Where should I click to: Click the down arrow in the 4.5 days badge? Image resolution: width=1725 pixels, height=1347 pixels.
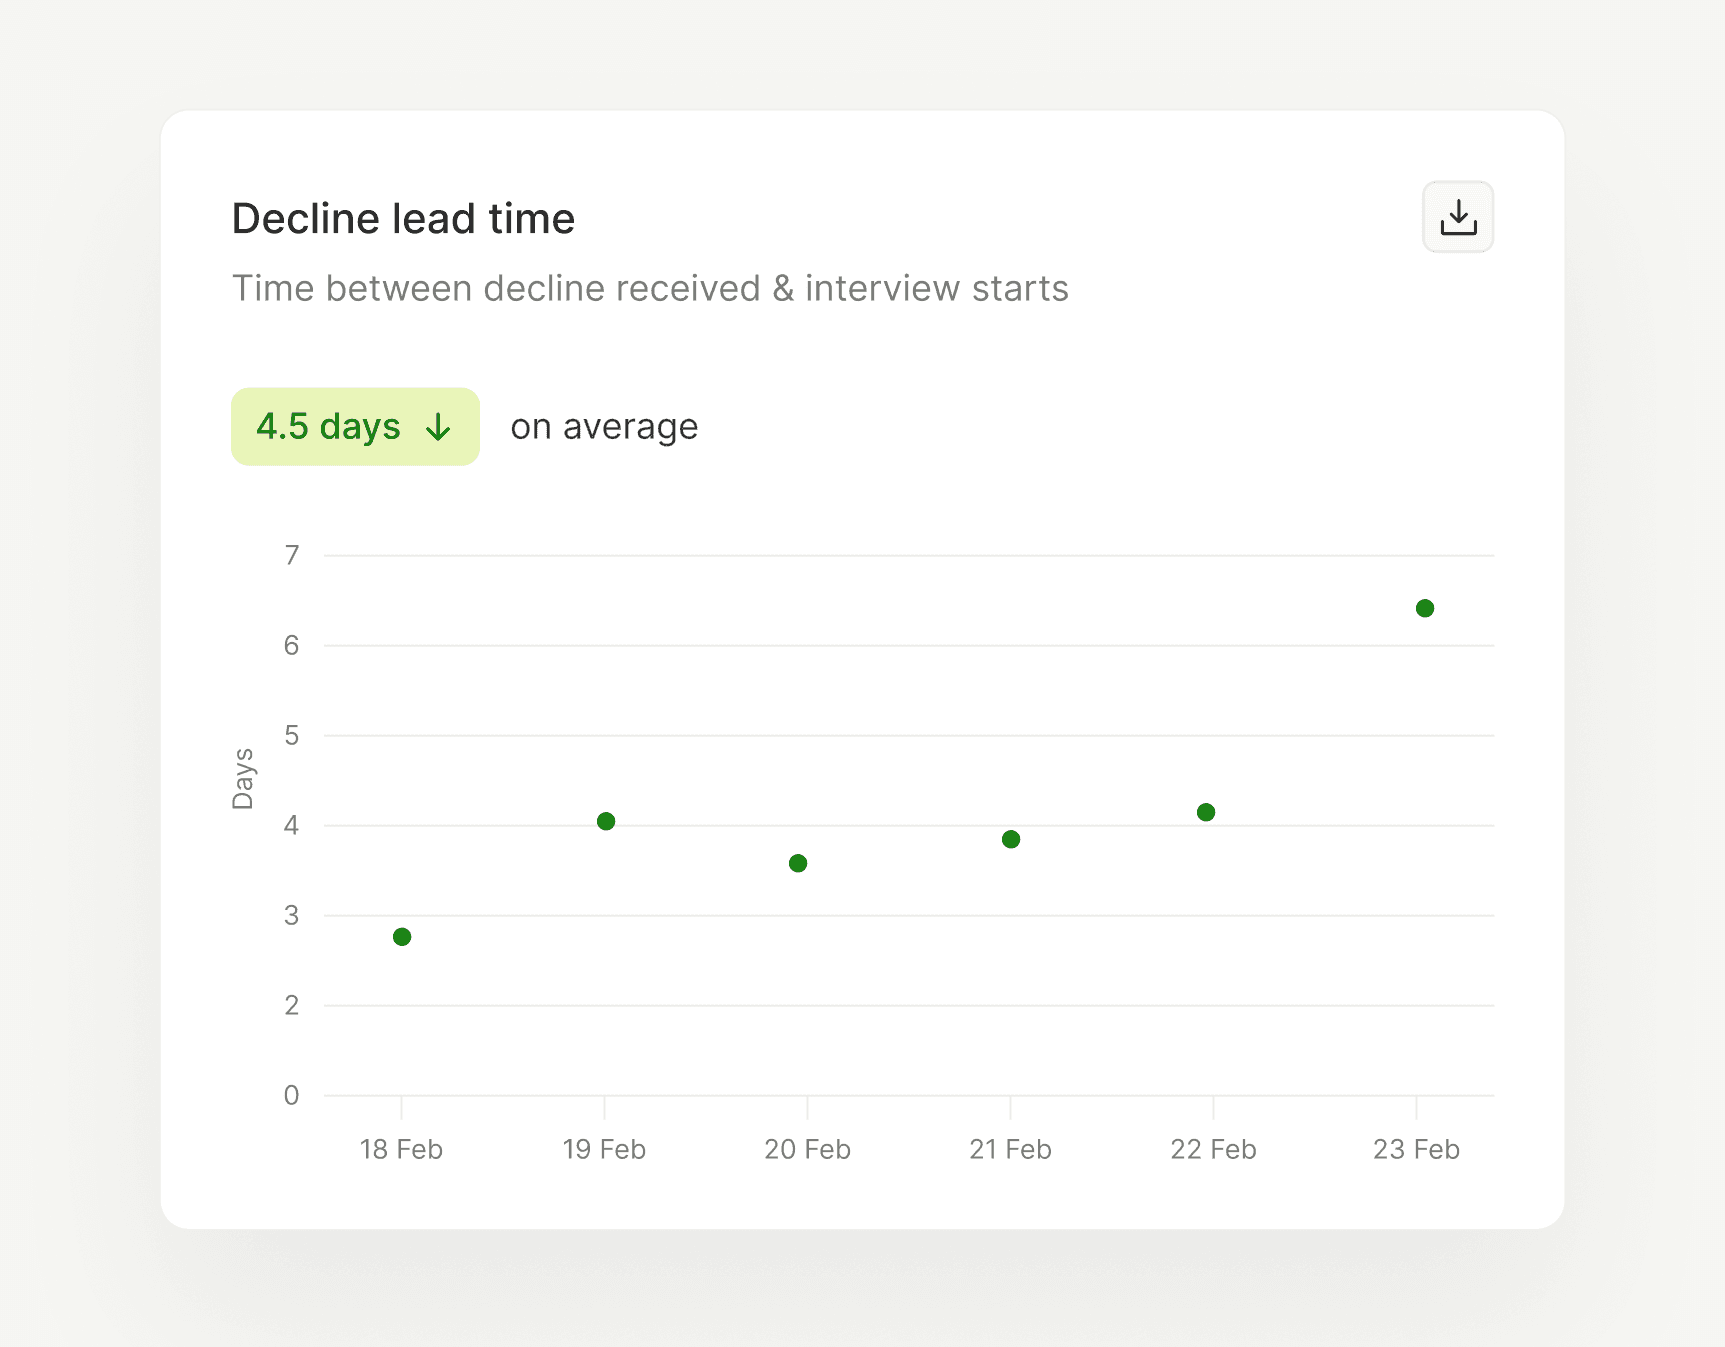click(x=438, y=428)
